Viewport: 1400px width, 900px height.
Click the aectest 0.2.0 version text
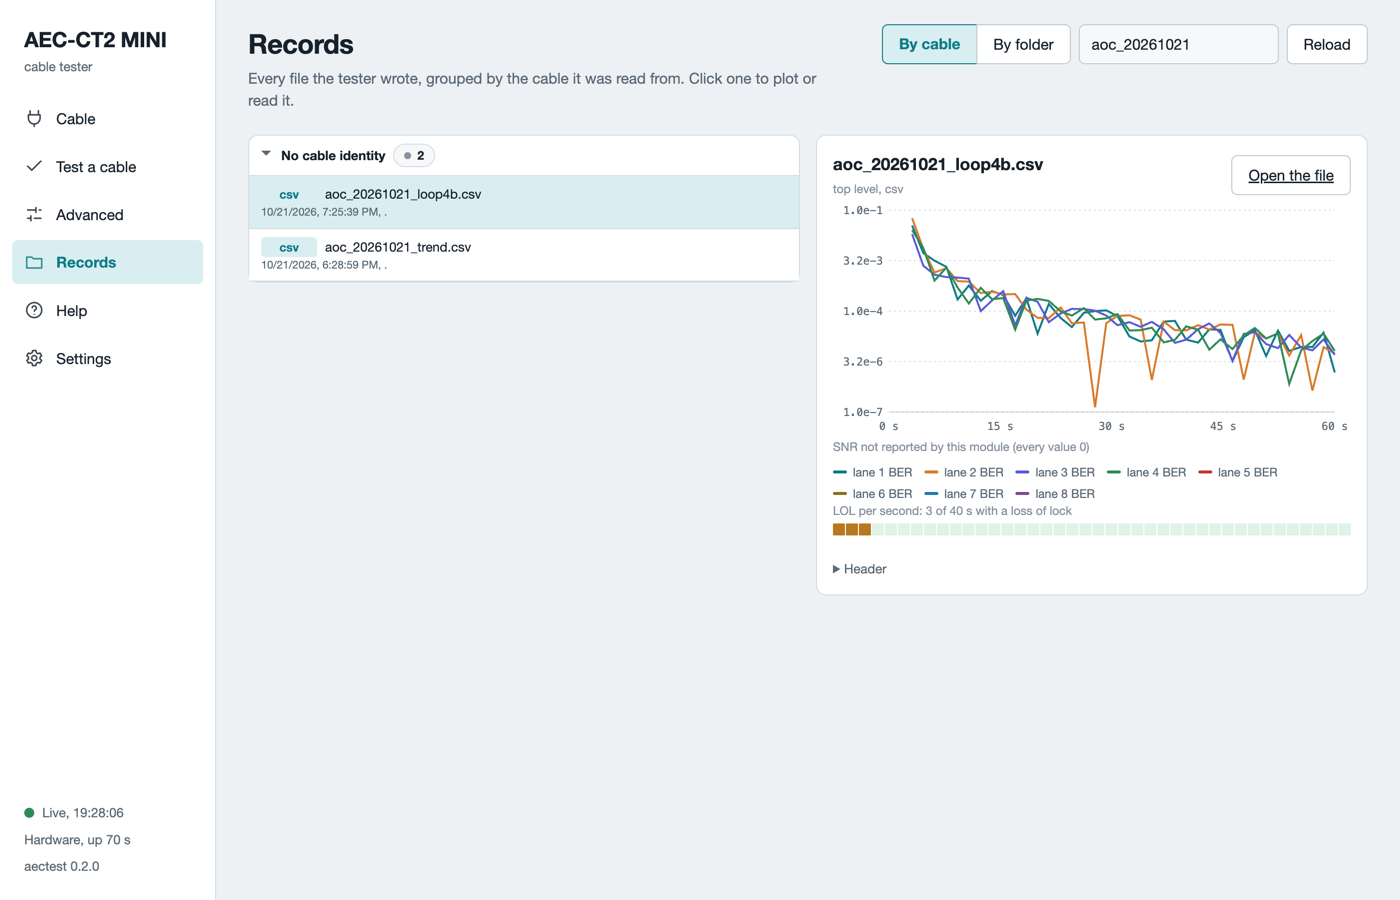(62, 866)
